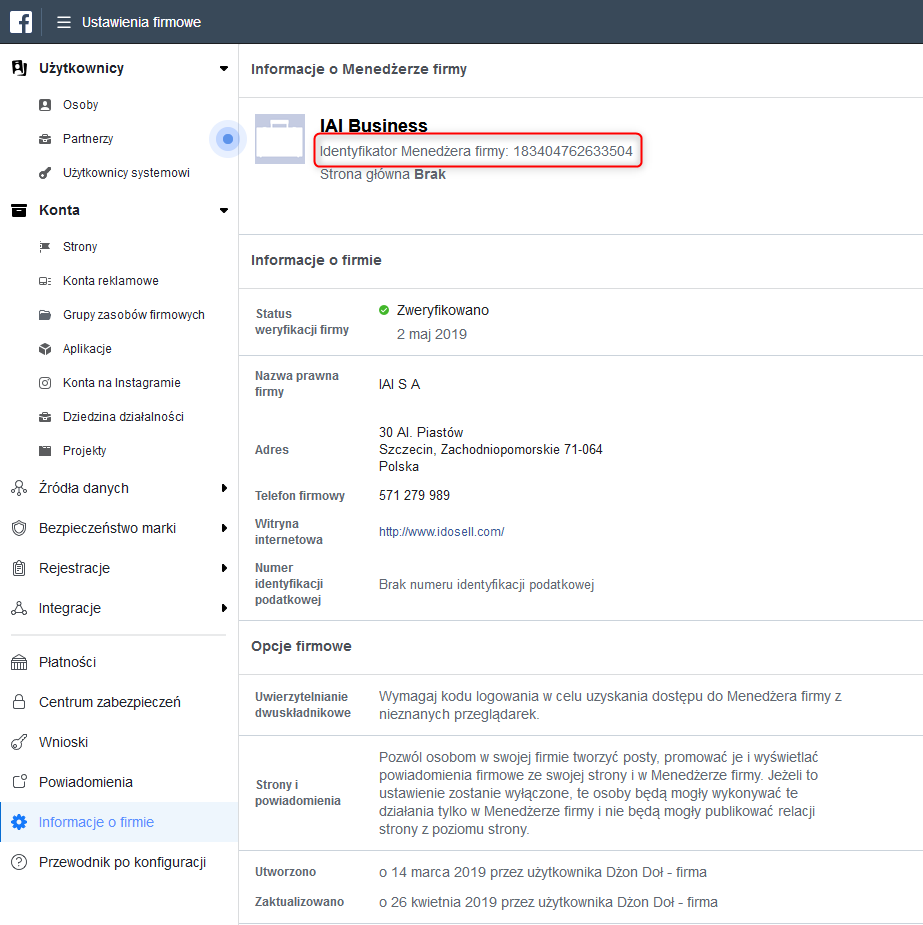Open the Aplikacje sidebar item
This screenshot has height=925, width=923.
[87, 349]
